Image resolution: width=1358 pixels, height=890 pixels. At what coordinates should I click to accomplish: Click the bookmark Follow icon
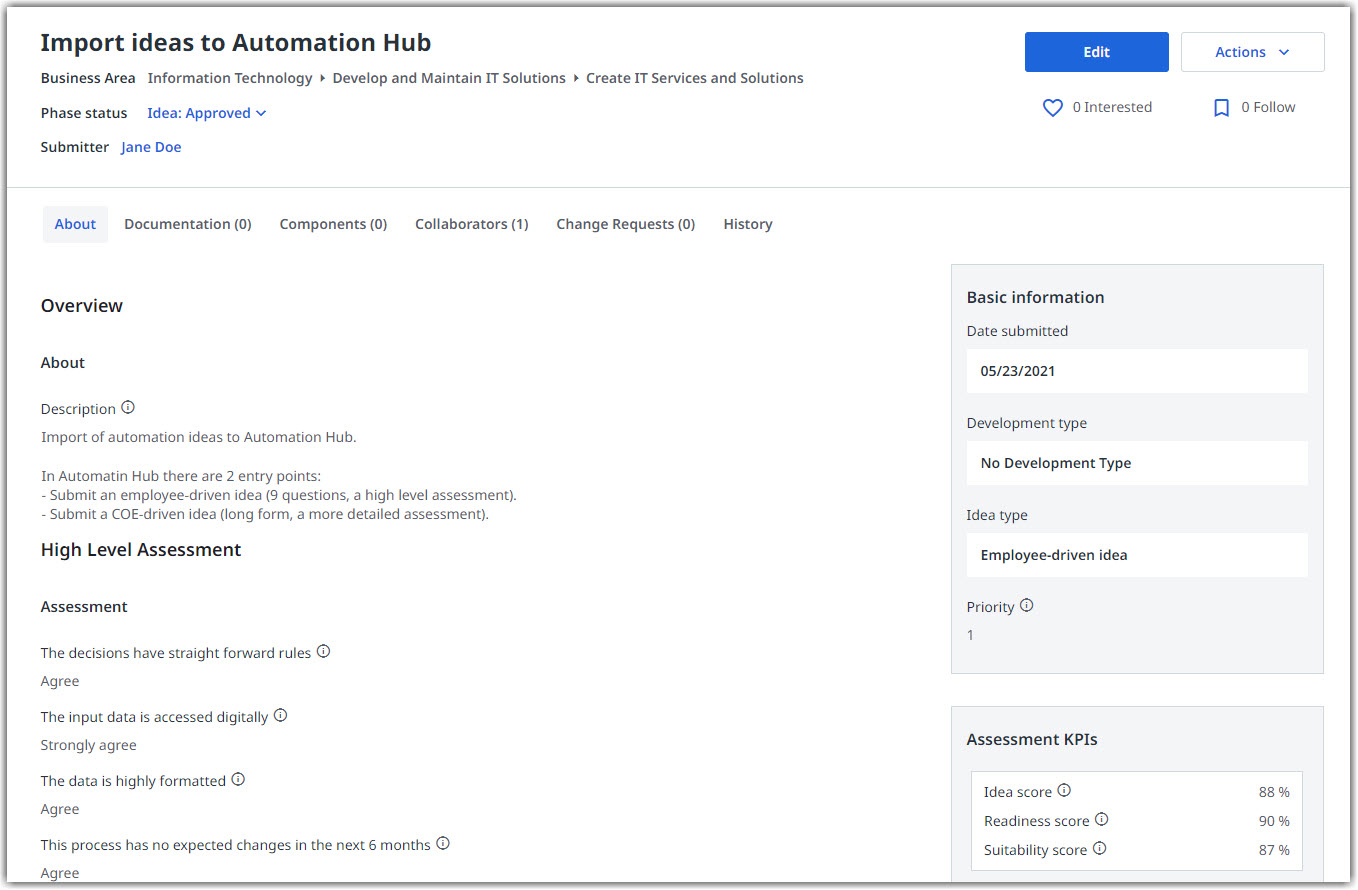click(x=1221, y=108)
